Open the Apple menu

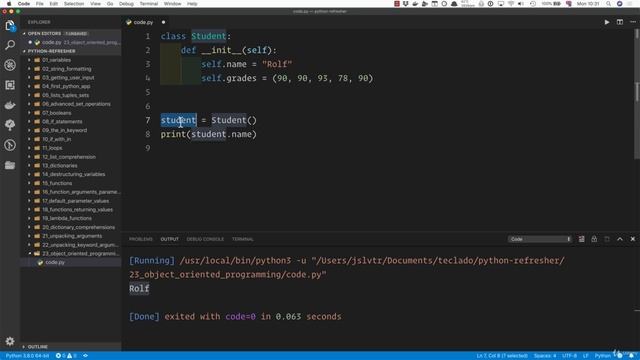tap(9, 4)
